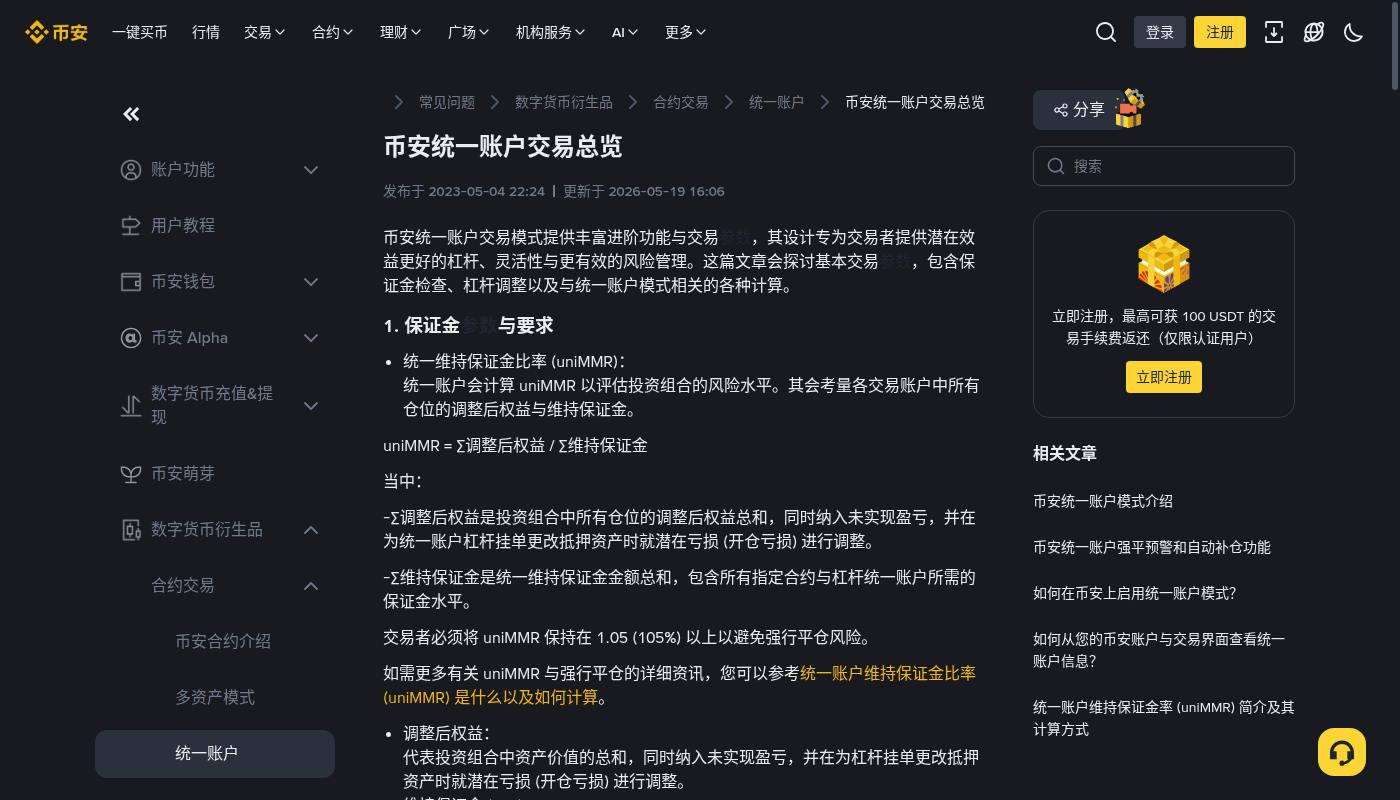Click the 币安 Alpha icon
Screen dimensions: 1400x800
tap(131, 338)
